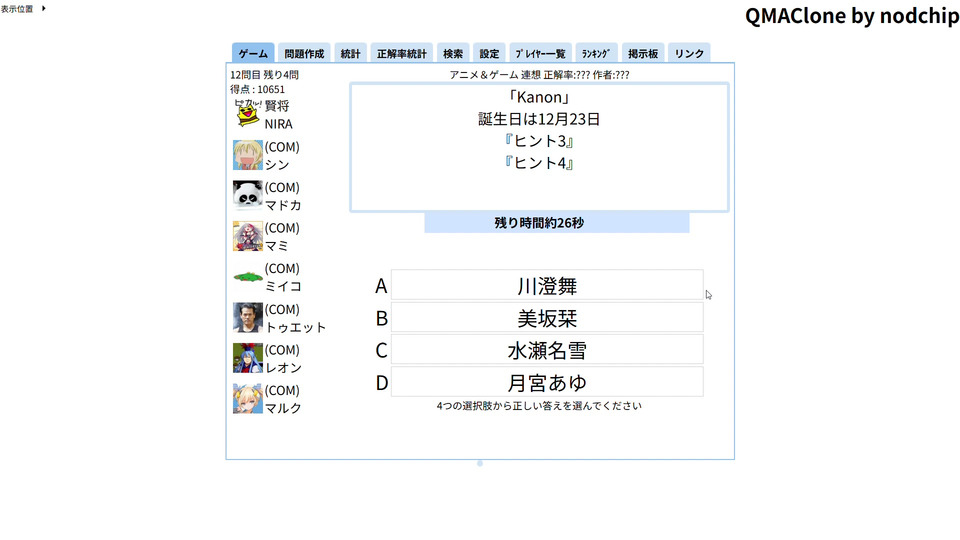Click the QMAClone by nodchip title
The width and height of the screenshot is (960, 540).
tap(852, 16)
